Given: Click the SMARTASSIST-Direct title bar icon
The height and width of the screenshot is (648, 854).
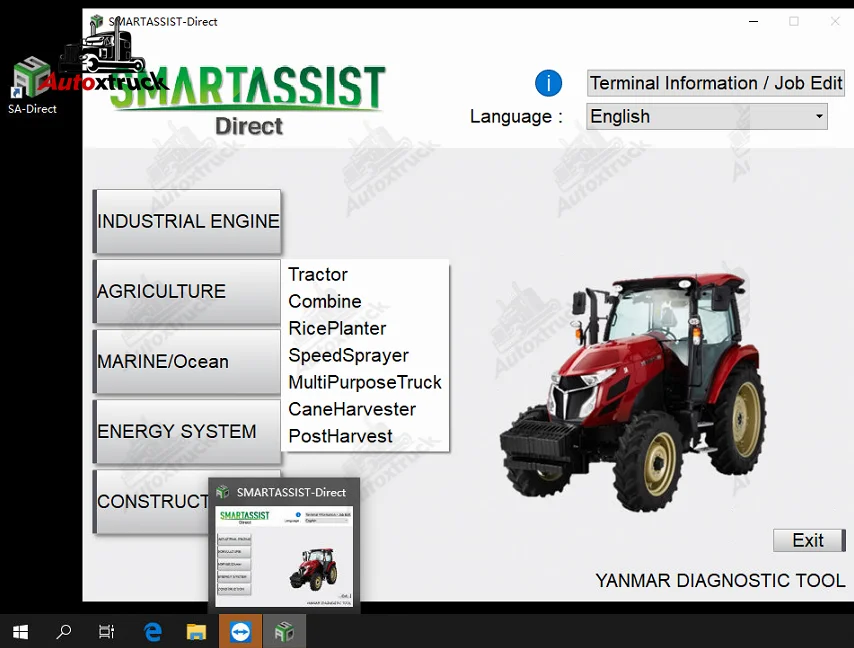Looking at the screenshot, I should pyautogui.click(x=96, y=21).
